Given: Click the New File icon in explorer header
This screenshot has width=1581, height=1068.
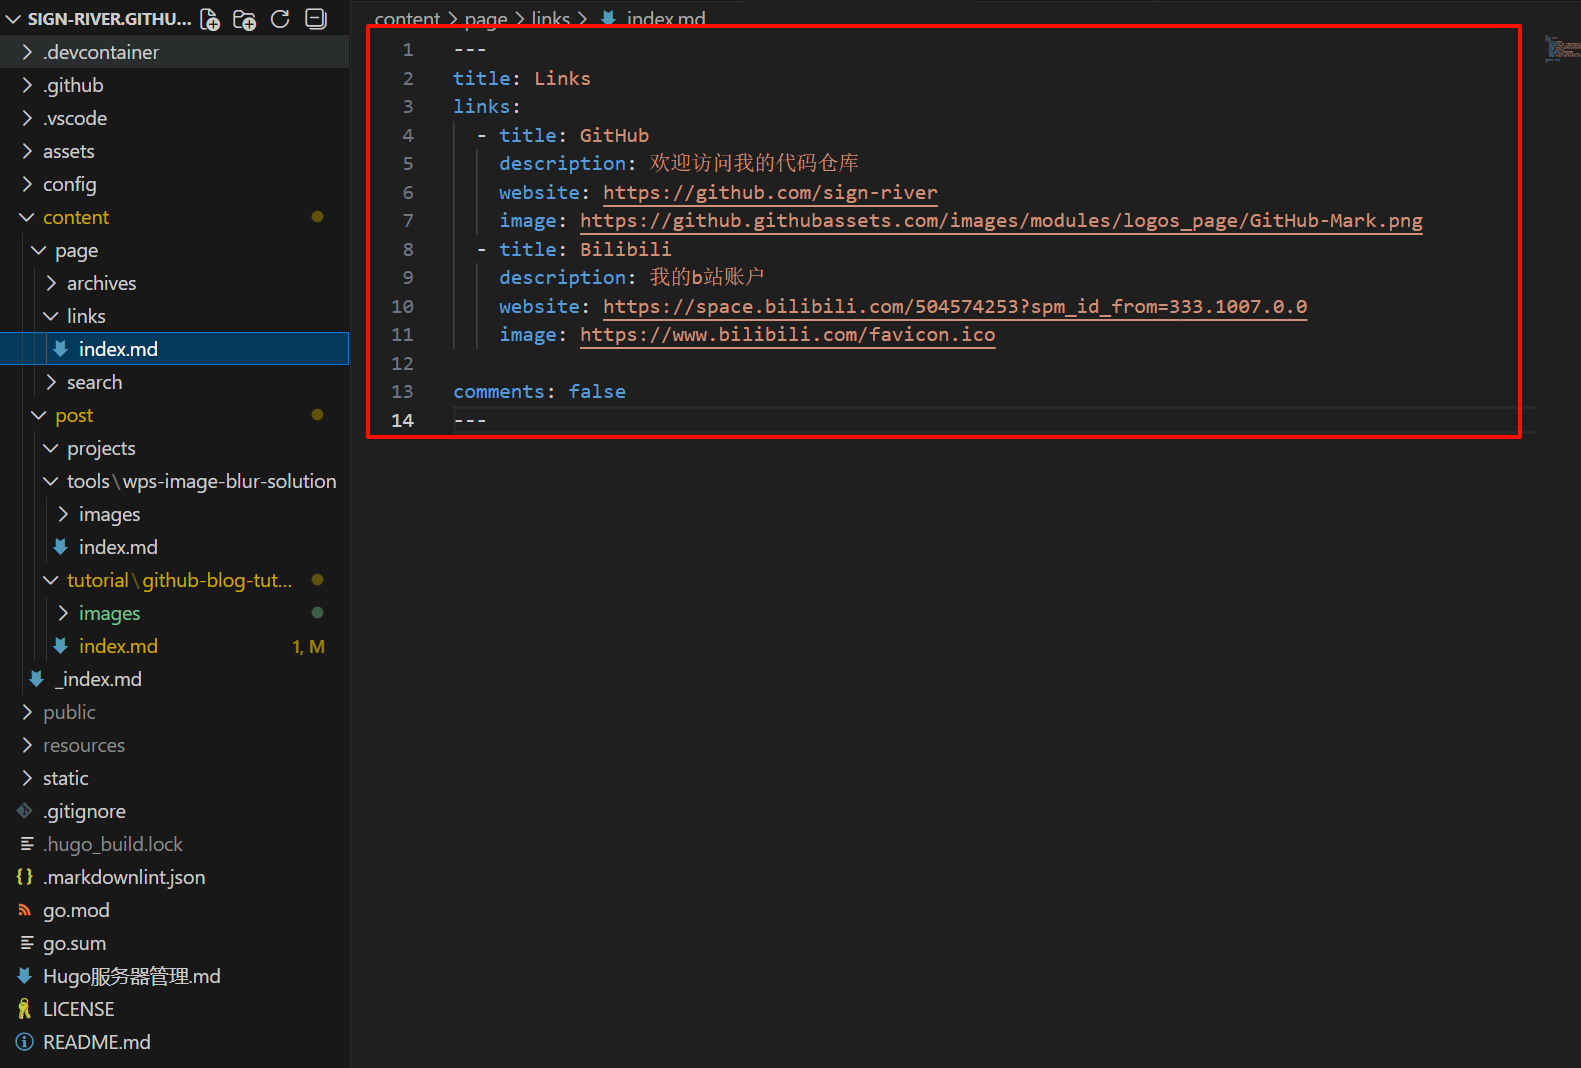Looking at the screenshot, I should point(210,19).
